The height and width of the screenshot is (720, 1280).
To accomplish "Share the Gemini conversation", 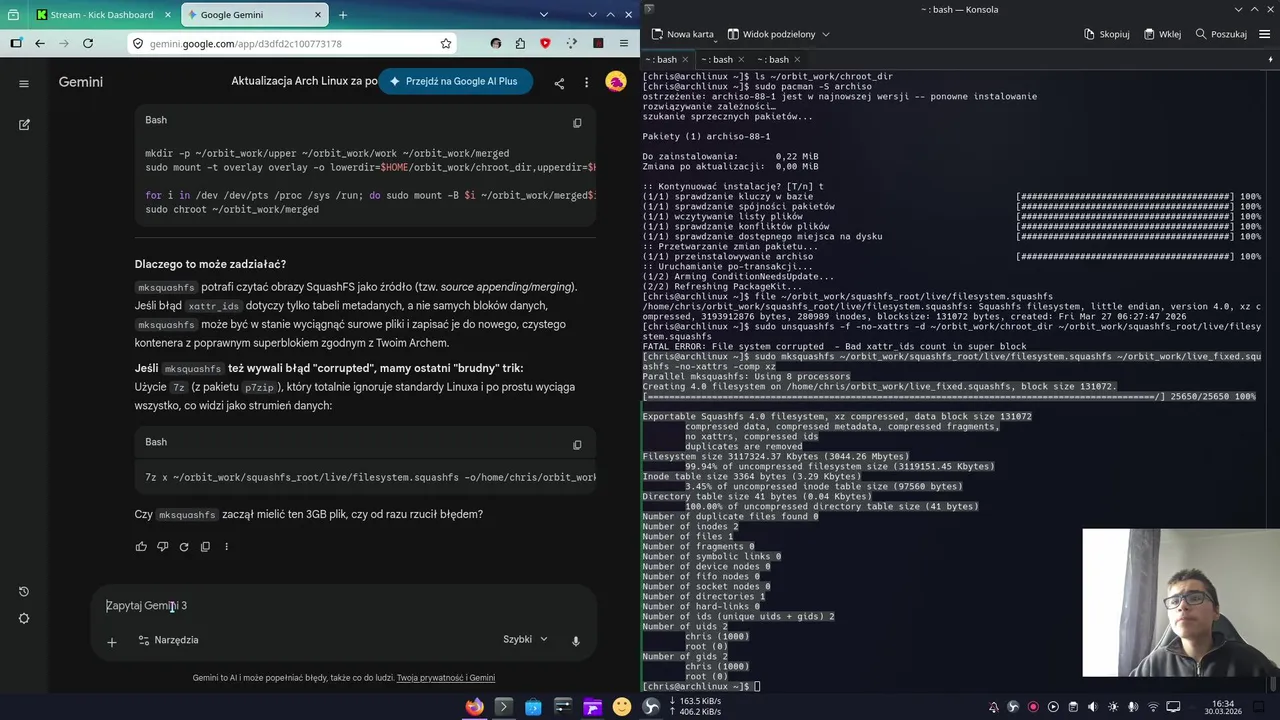I will 559,83.
